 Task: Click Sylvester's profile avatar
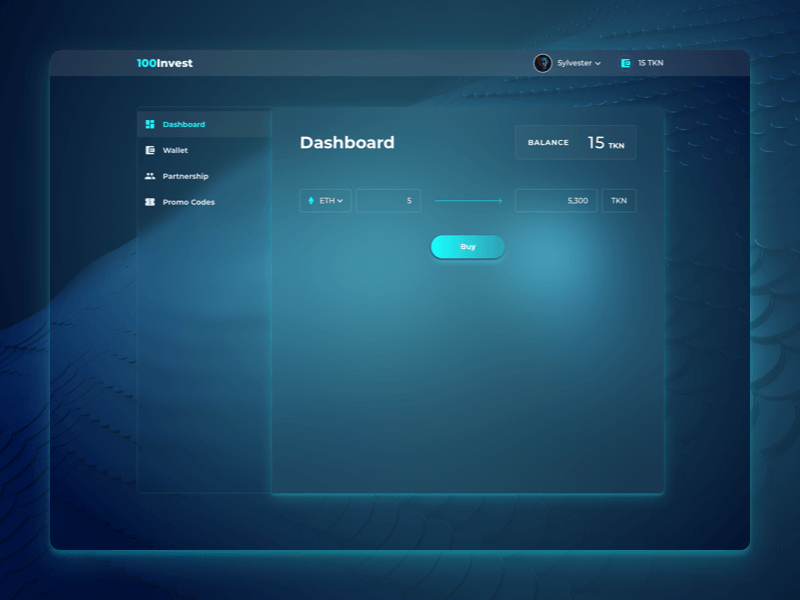pos(543,63)
